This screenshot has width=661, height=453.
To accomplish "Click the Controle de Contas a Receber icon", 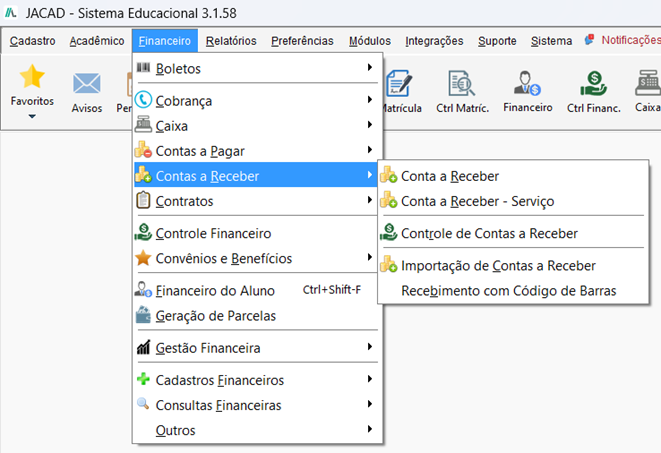I will click(388, 232).
